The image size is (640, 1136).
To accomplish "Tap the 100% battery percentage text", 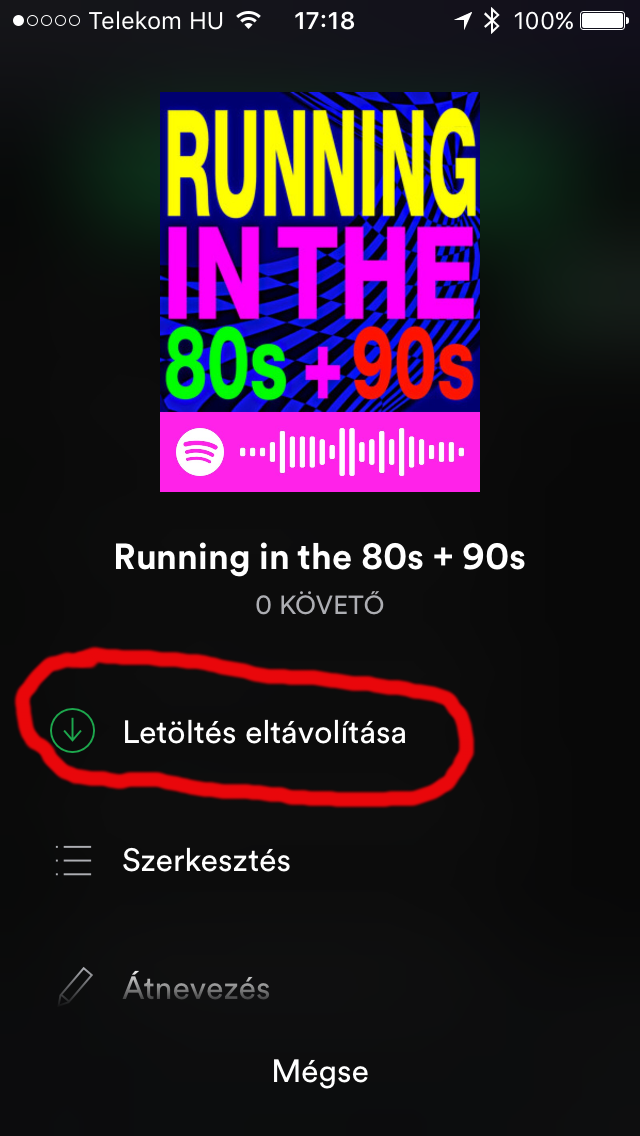I will pos(544,21).
